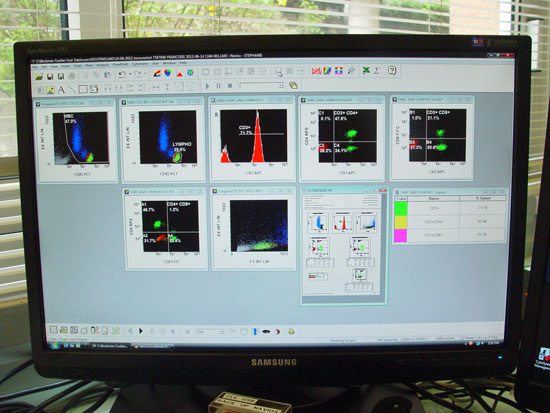Click the yellow flask icon at bottom toolbar end
Screen dimensions: 550x413
[x=291, y=331]
